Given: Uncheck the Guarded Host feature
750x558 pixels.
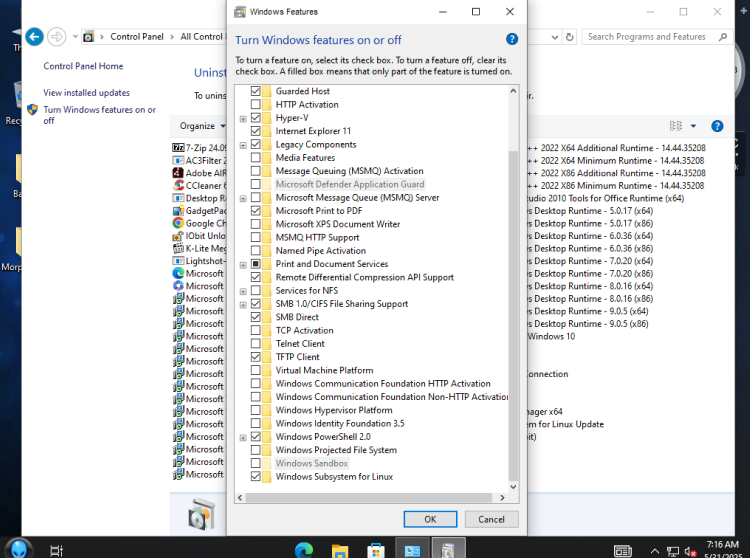Looking at the screenshot, I should 255,91.
